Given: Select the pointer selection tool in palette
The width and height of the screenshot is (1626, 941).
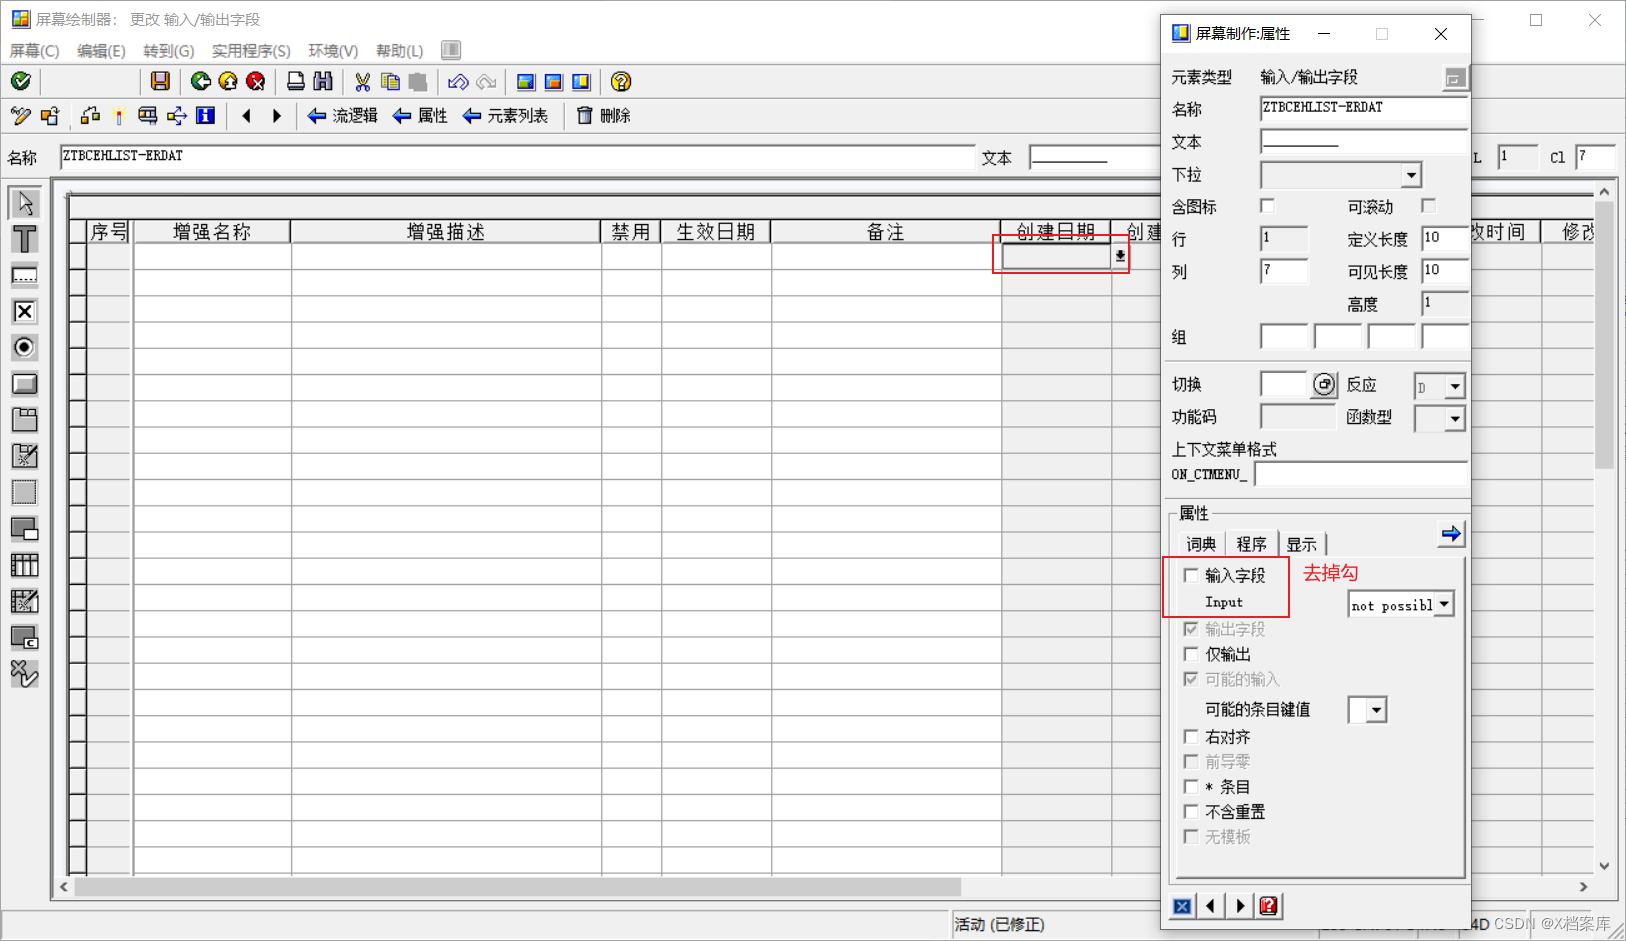Looking at the screenshot, I should tap(25, 203).
